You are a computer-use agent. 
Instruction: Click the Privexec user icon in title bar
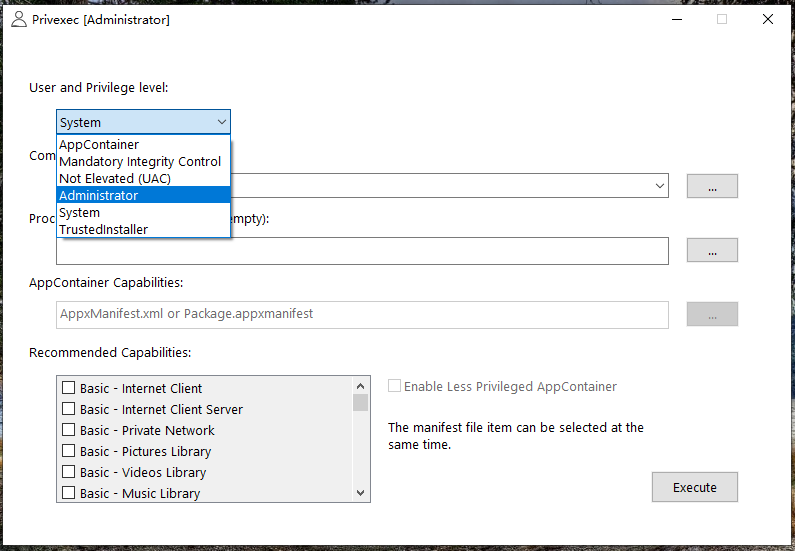point(19,20)
